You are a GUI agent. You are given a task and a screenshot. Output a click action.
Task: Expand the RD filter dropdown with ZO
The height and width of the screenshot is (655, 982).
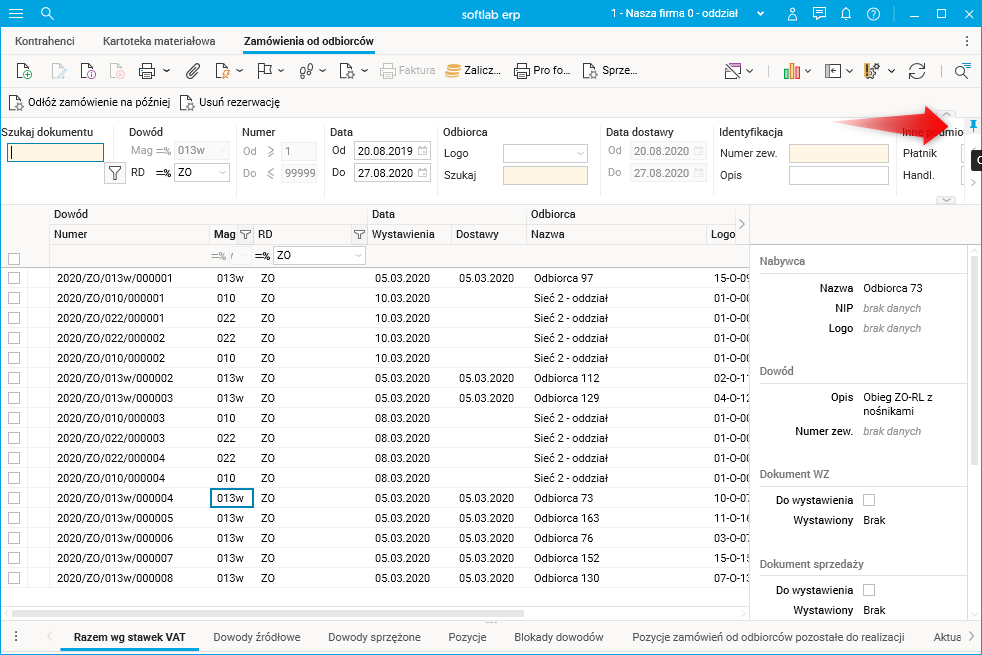point(222,173)
